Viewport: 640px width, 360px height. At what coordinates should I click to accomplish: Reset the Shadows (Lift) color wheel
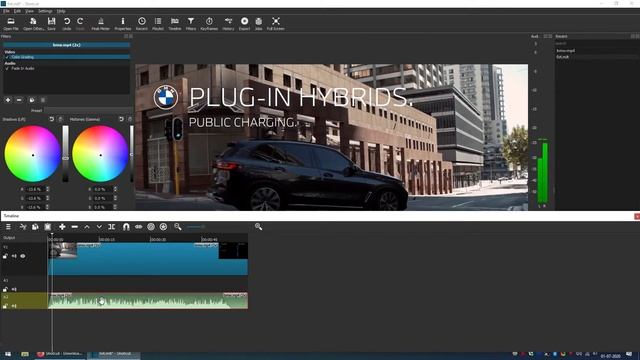52,119
